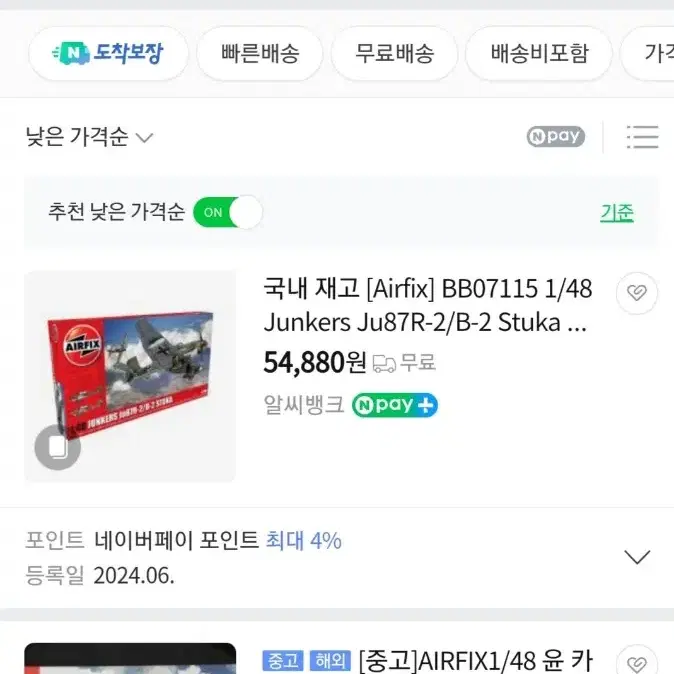Image resolution: width=674 pixels, height=674 pixels.
Task: Open the Airfix Stuka box thumbnail
Action: tap(130, 376)
